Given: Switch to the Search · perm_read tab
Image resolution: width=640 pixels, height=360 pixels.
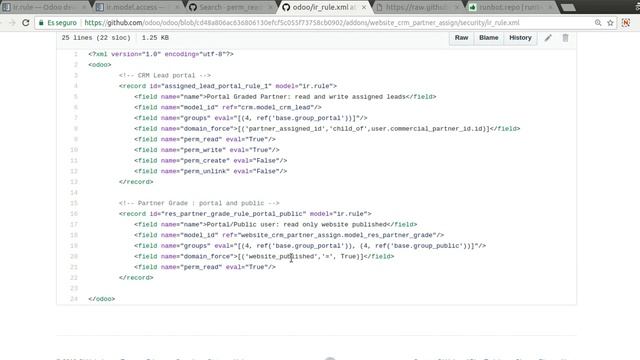Looking at the screenshot, I should [x=231, y=7].
